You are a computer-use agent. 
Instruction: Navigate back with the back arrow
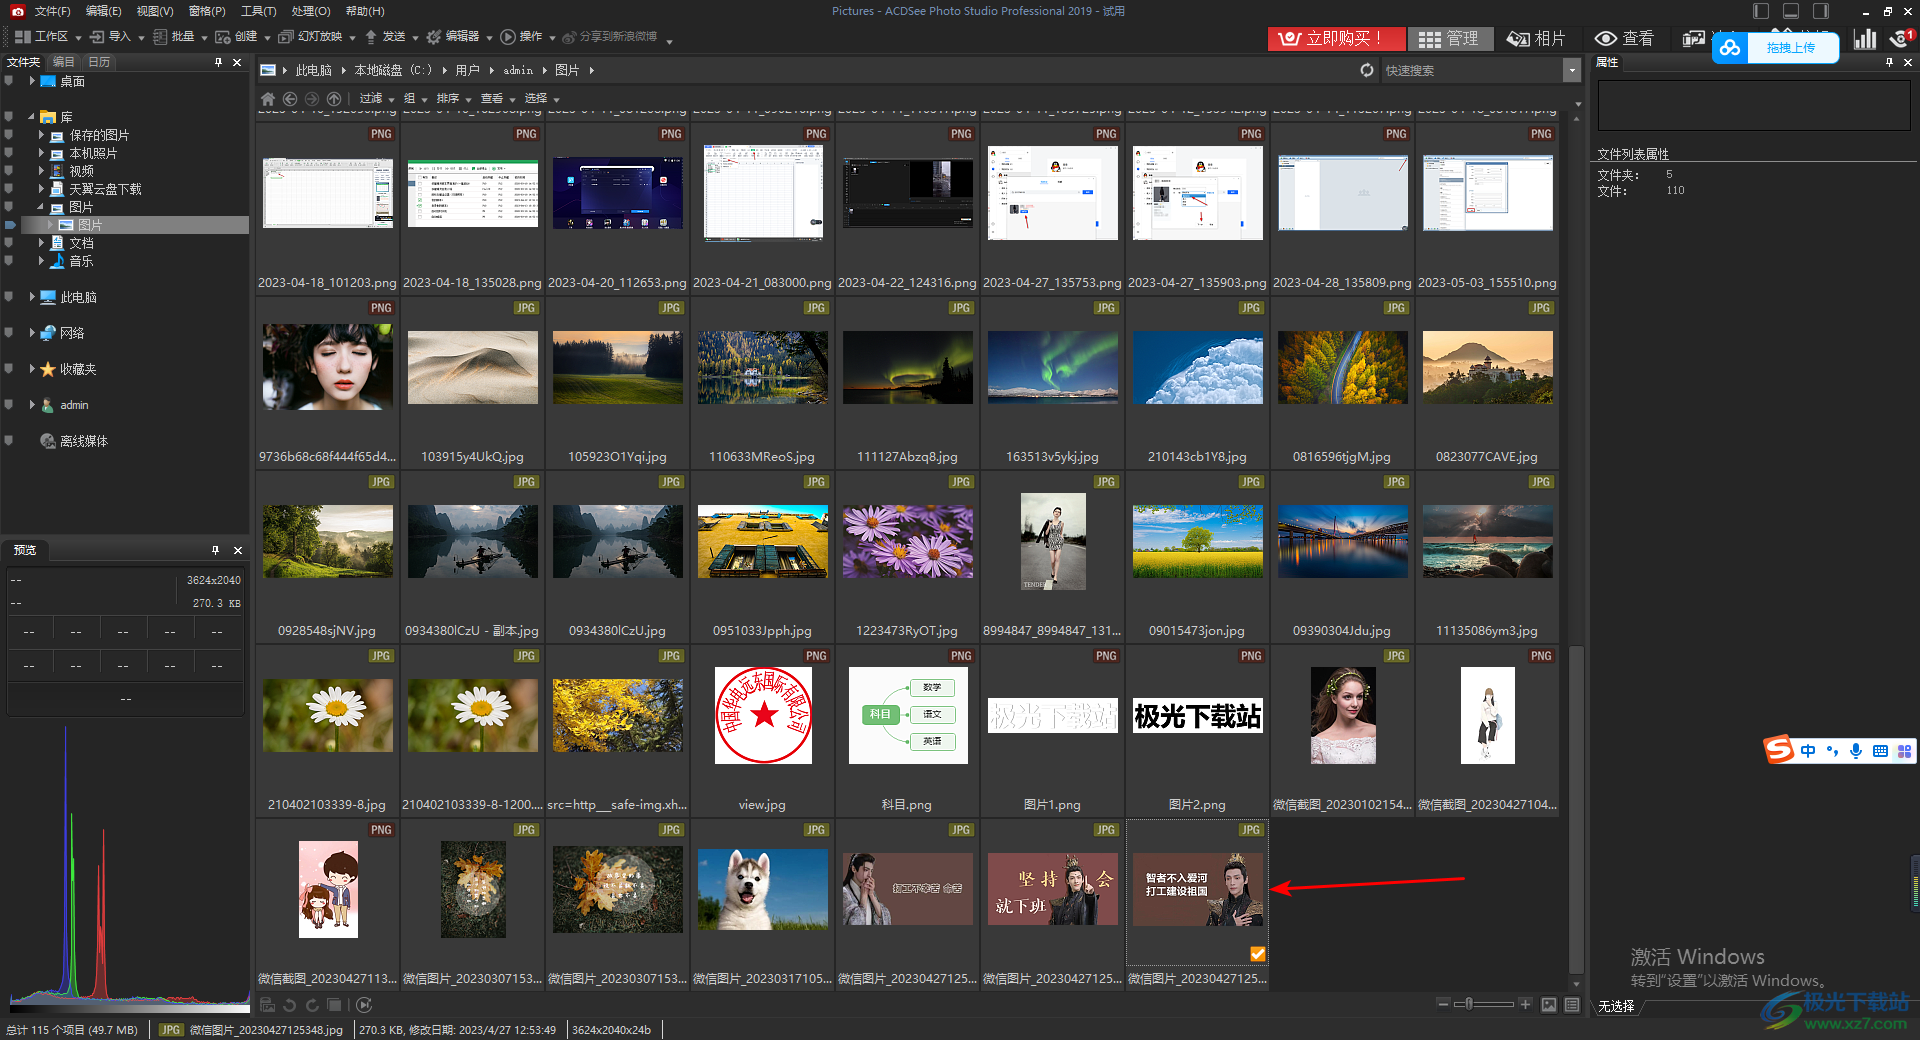(x=290, y=99)
